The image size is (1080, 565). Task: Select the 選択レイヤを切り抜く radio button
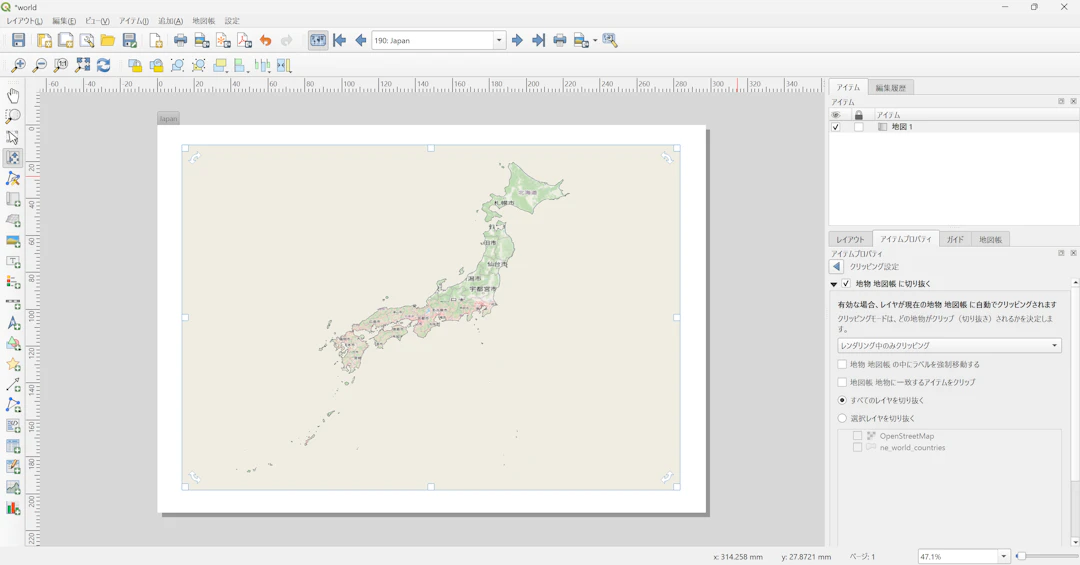pos(842,418)
